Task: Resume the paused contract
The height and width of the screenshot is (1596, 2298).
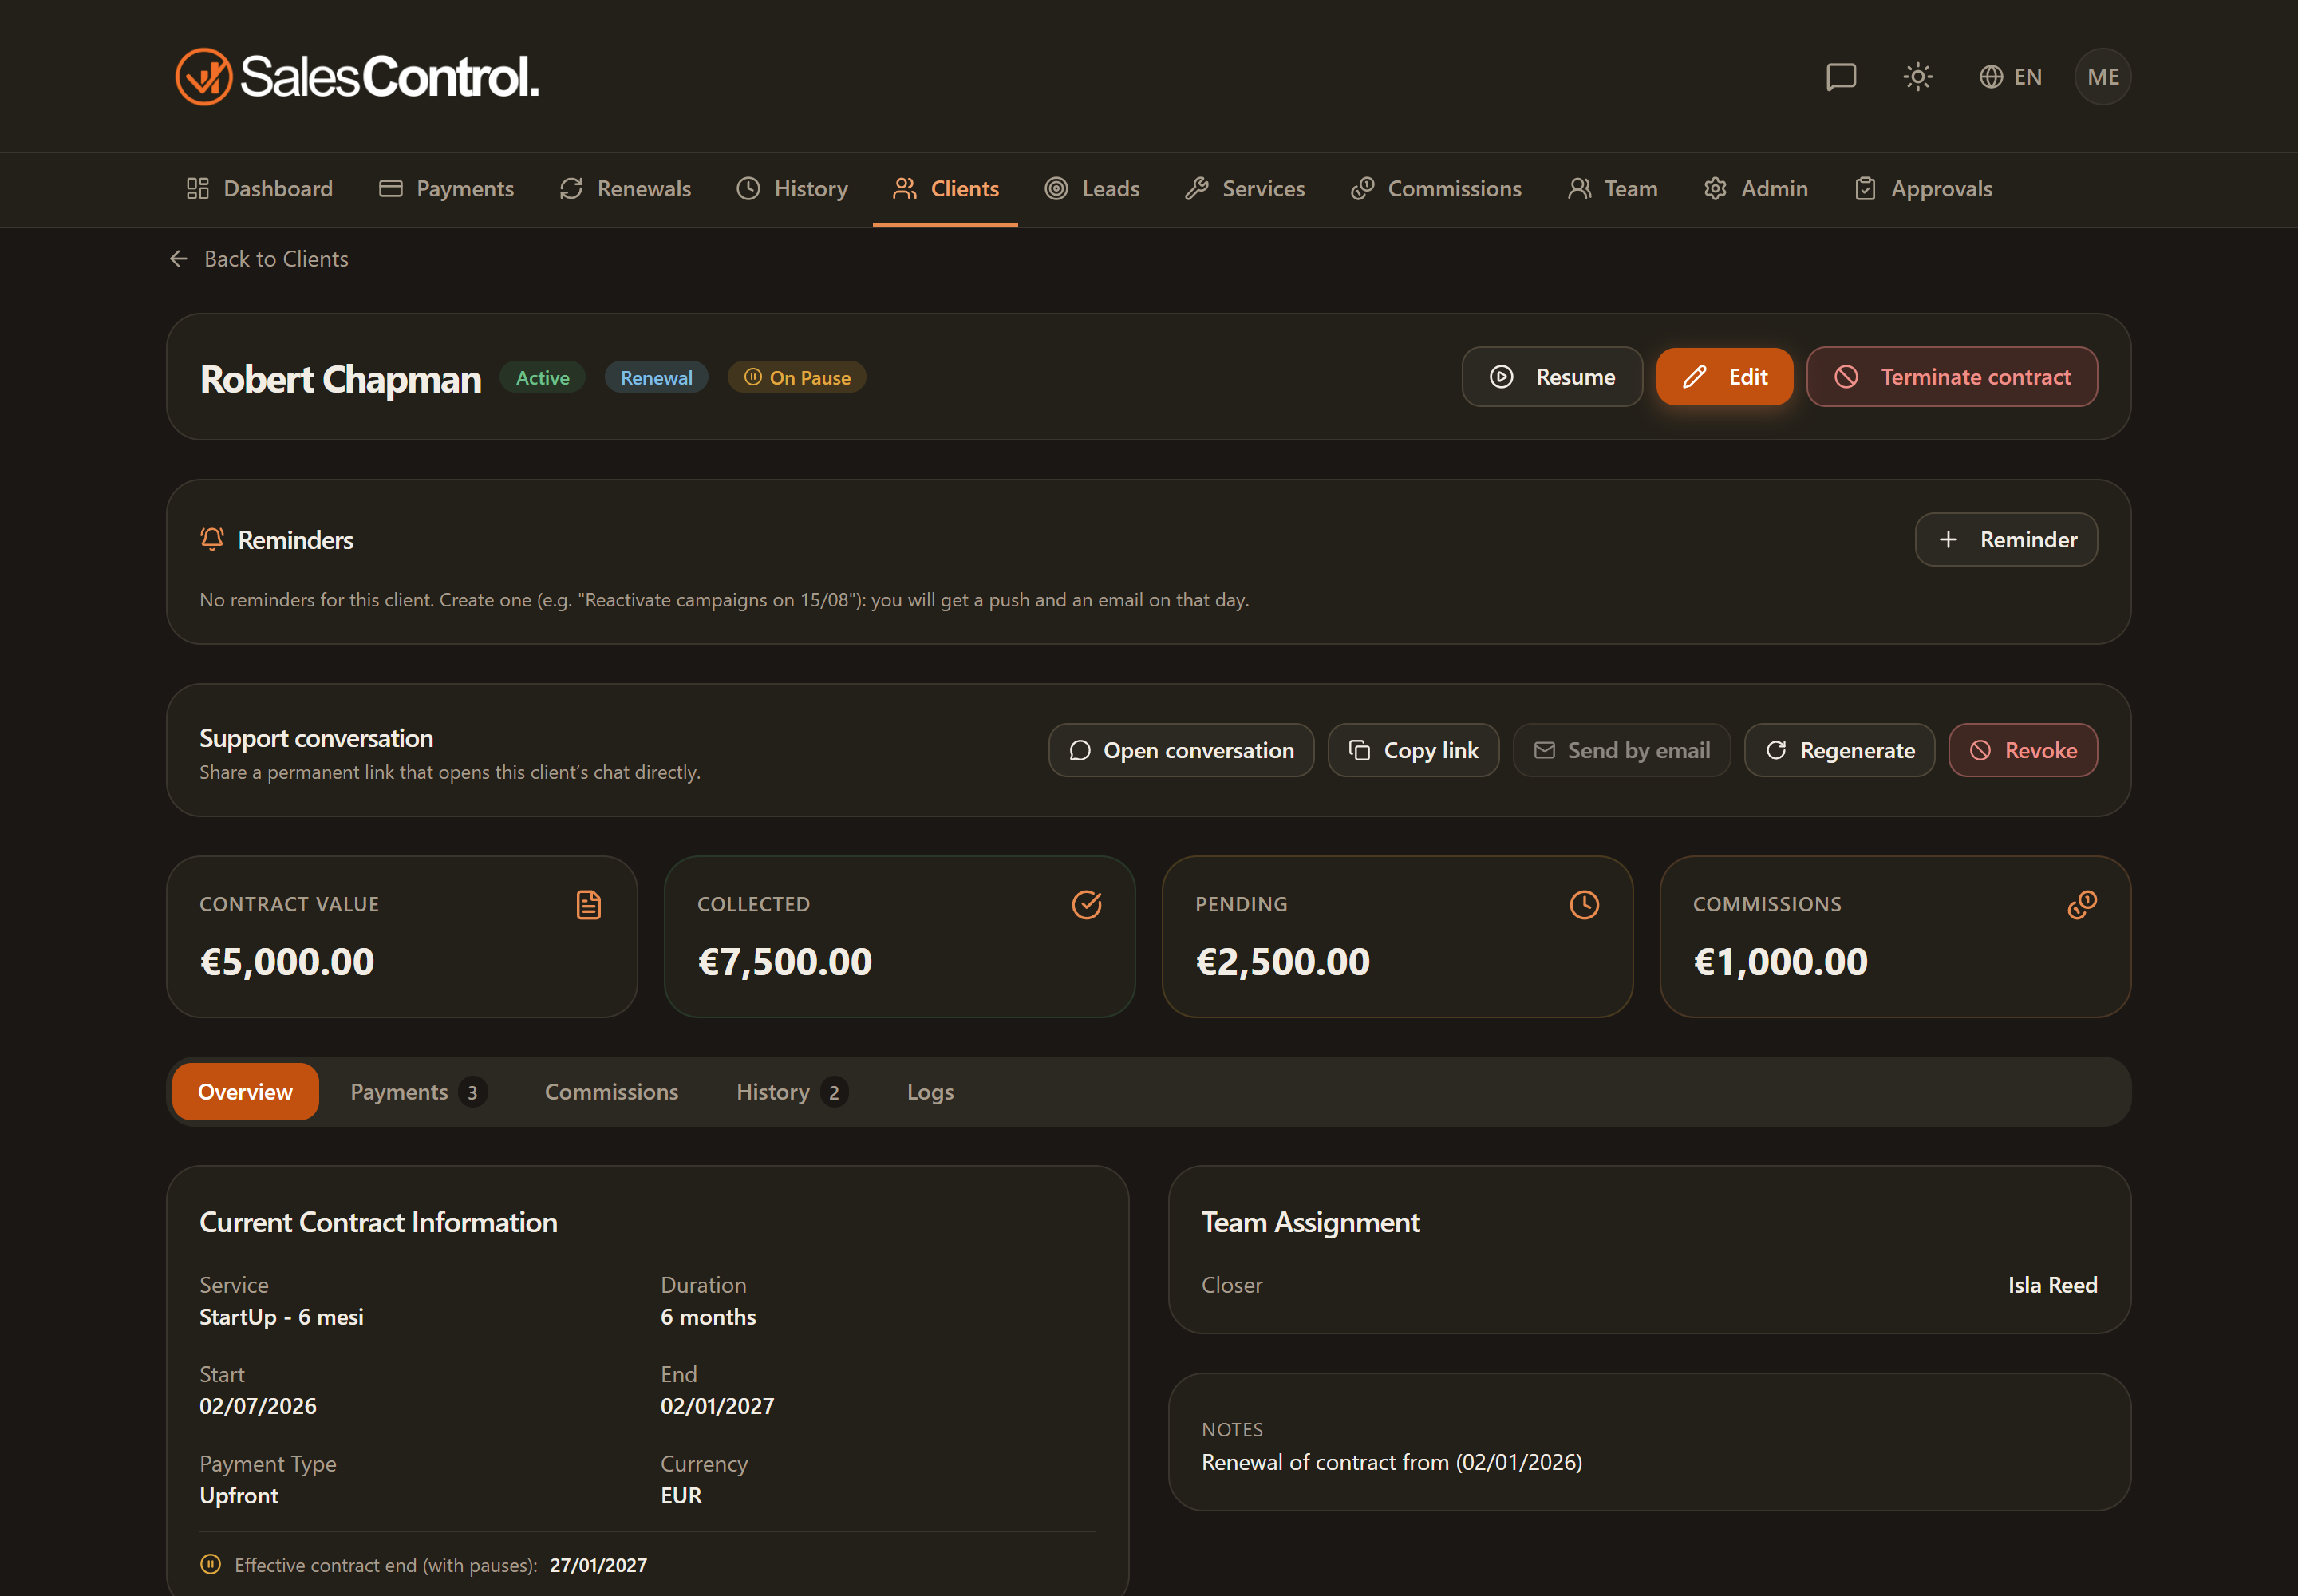Action: [1551, 377]
